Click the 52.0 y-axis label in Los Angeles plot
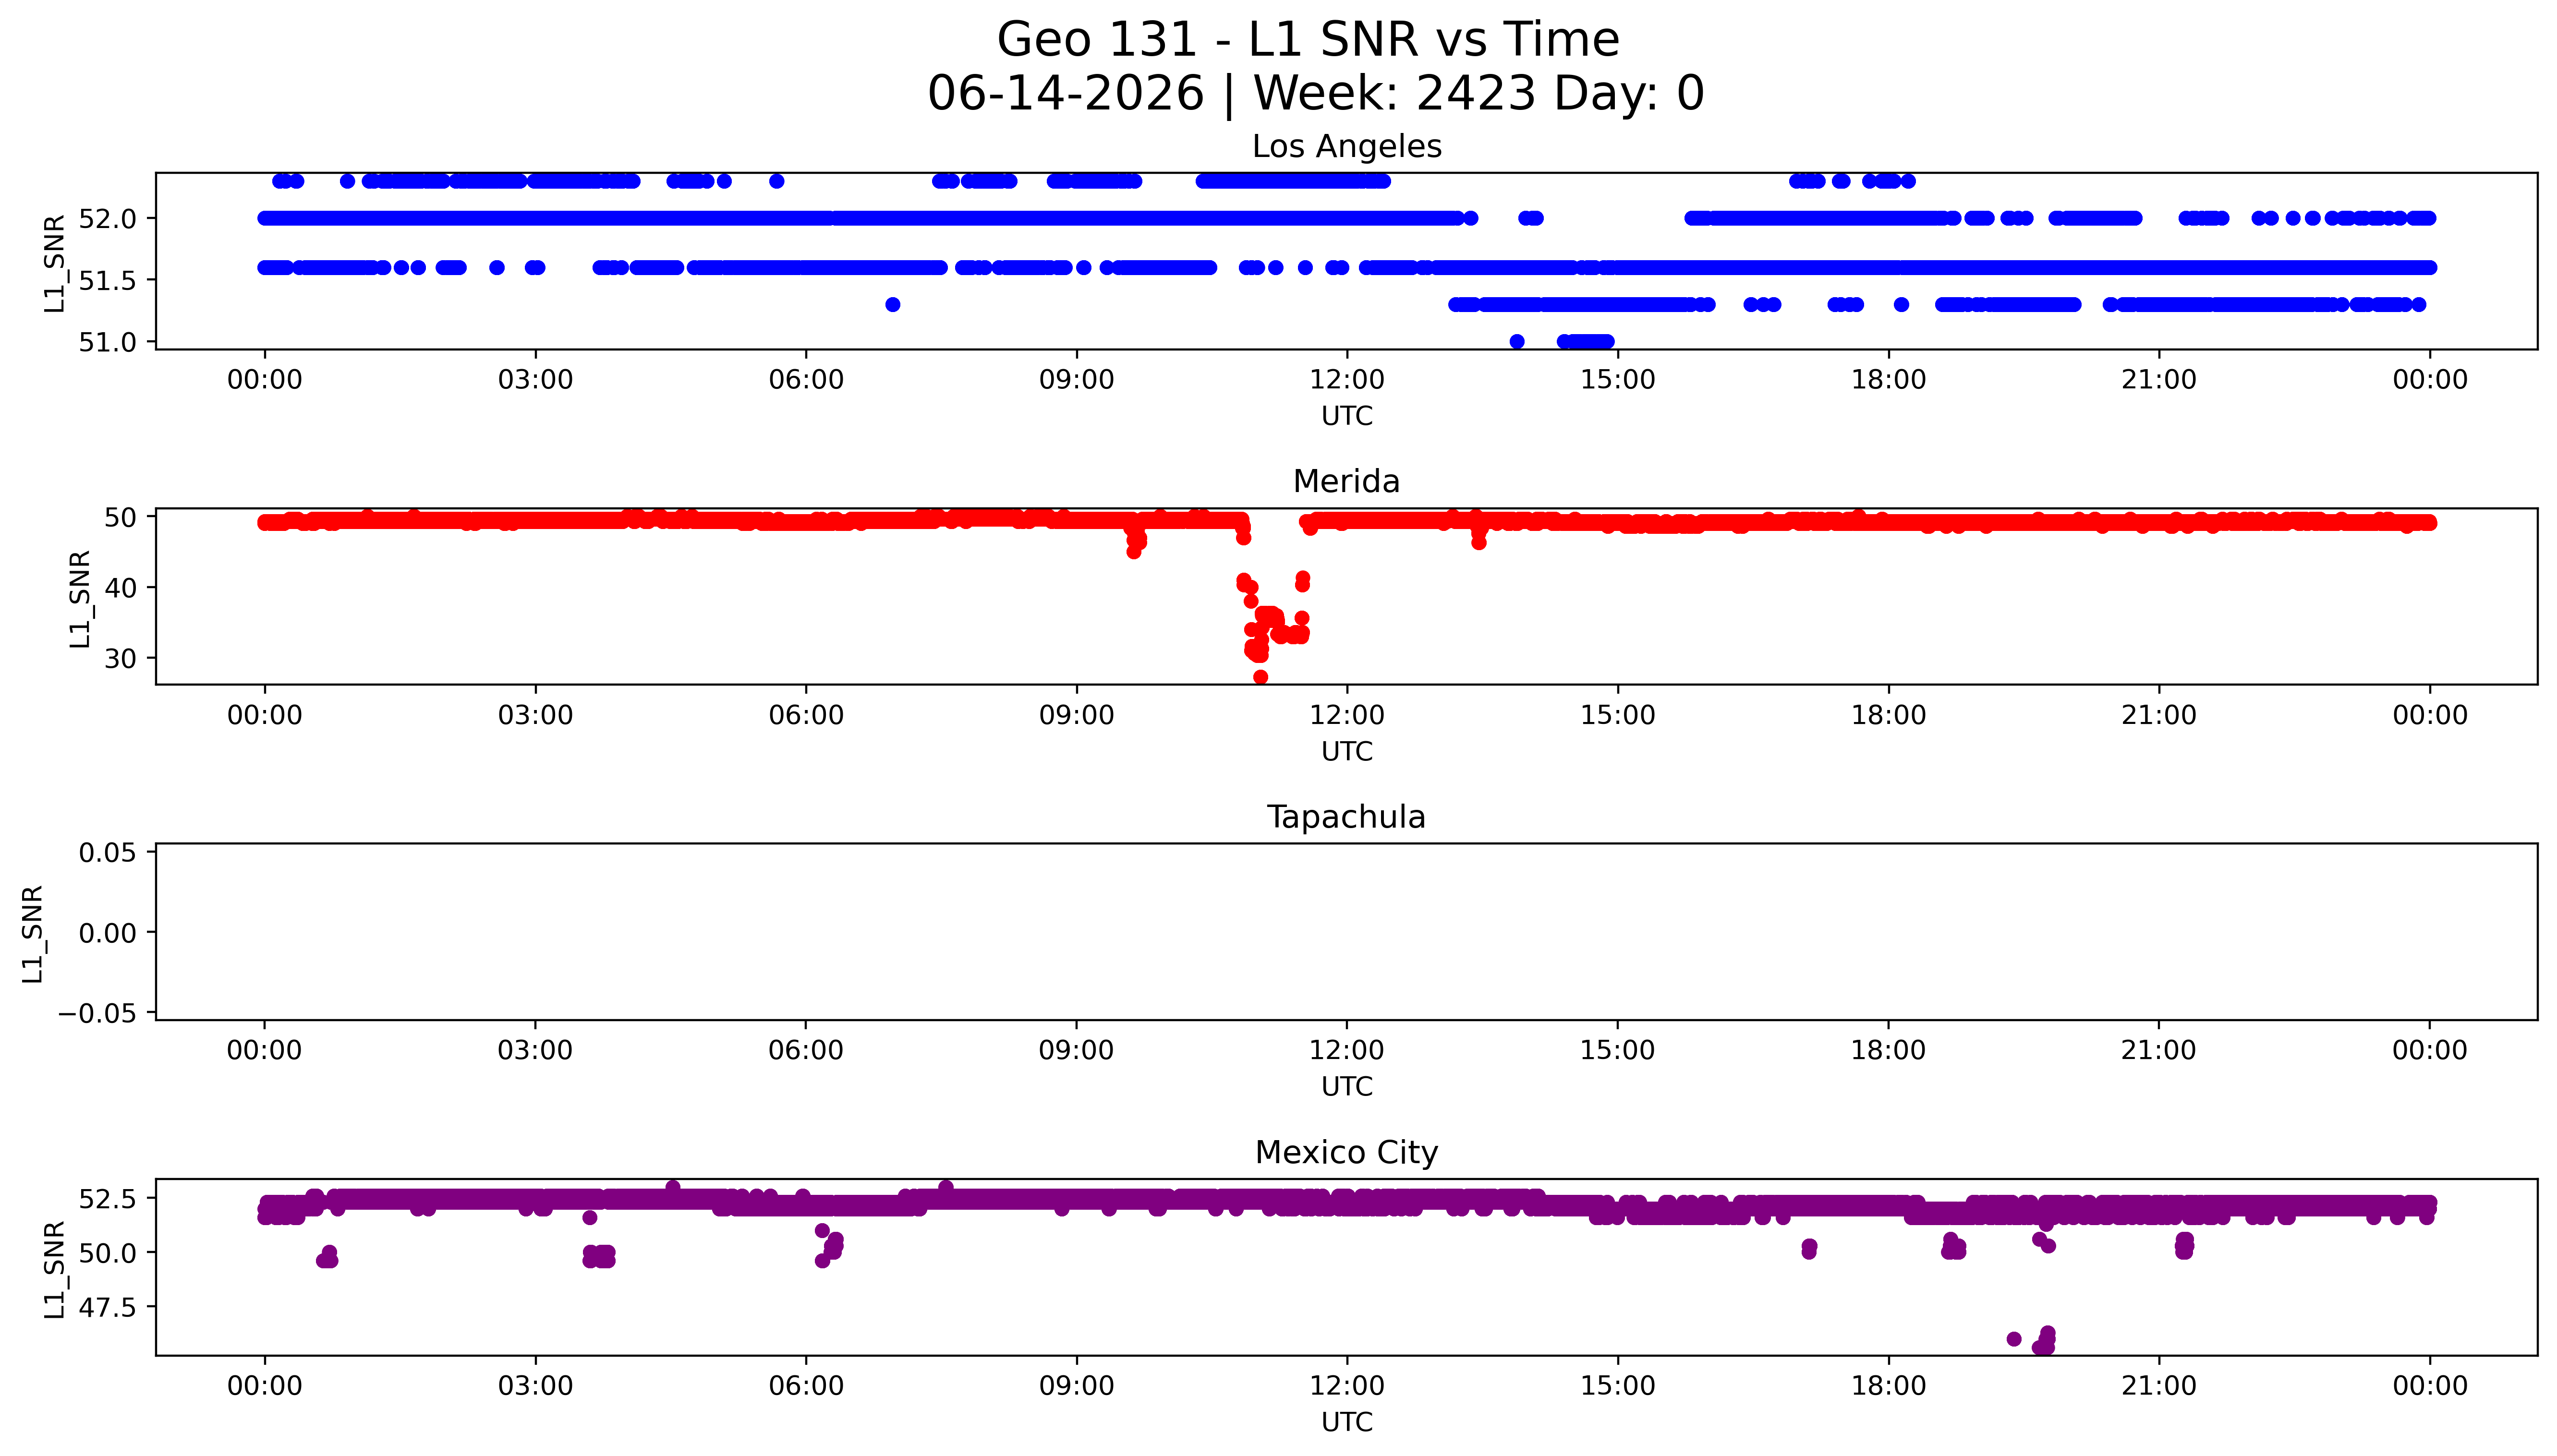The width and height of the screenshot is (2557, 1456). [x=106, y=218]
